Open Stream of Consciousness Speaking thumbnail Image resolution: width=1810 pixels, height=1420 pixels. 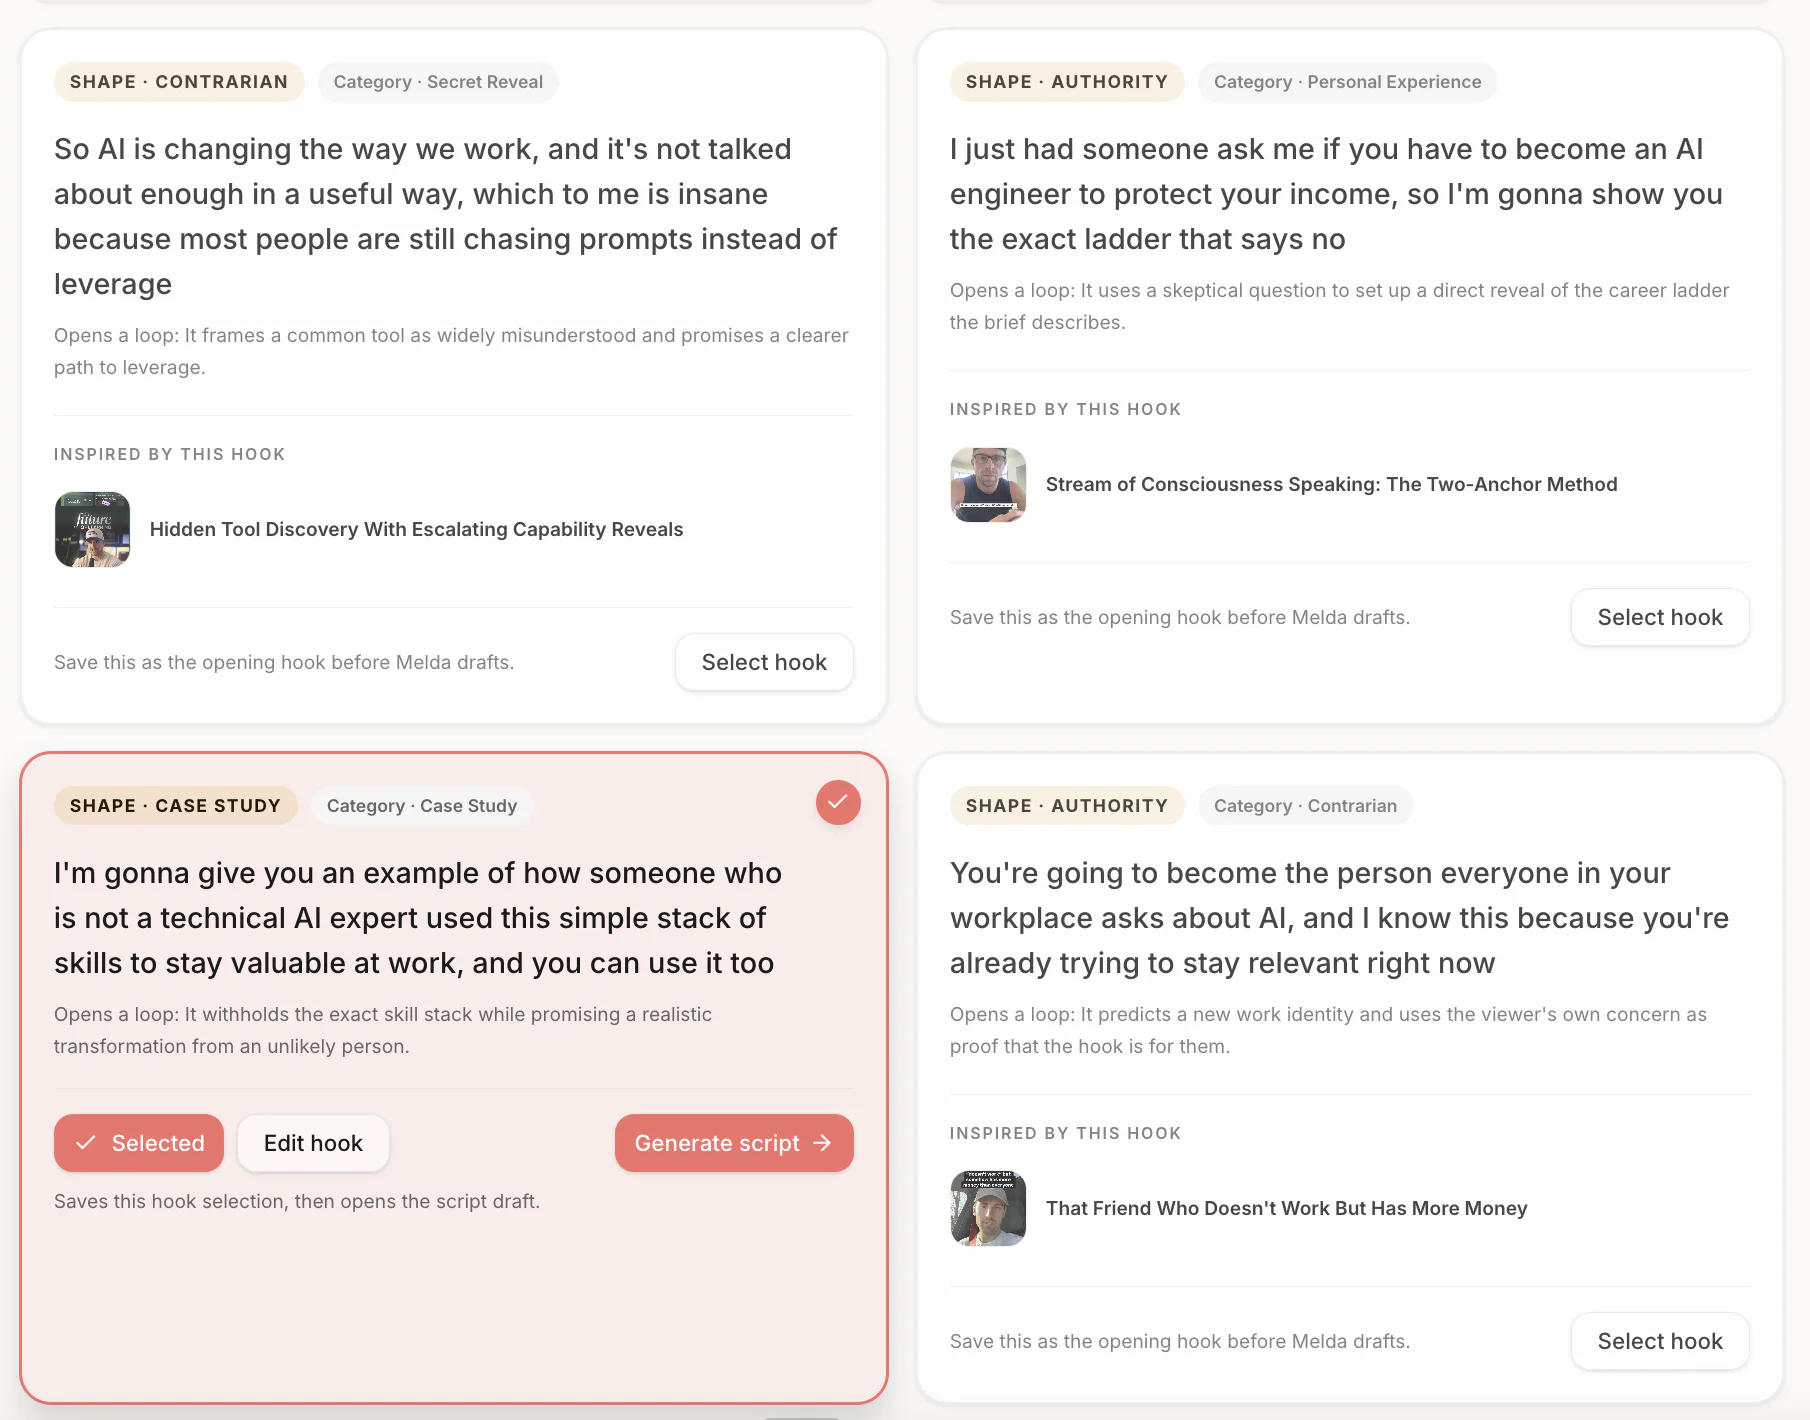[988, 485]
